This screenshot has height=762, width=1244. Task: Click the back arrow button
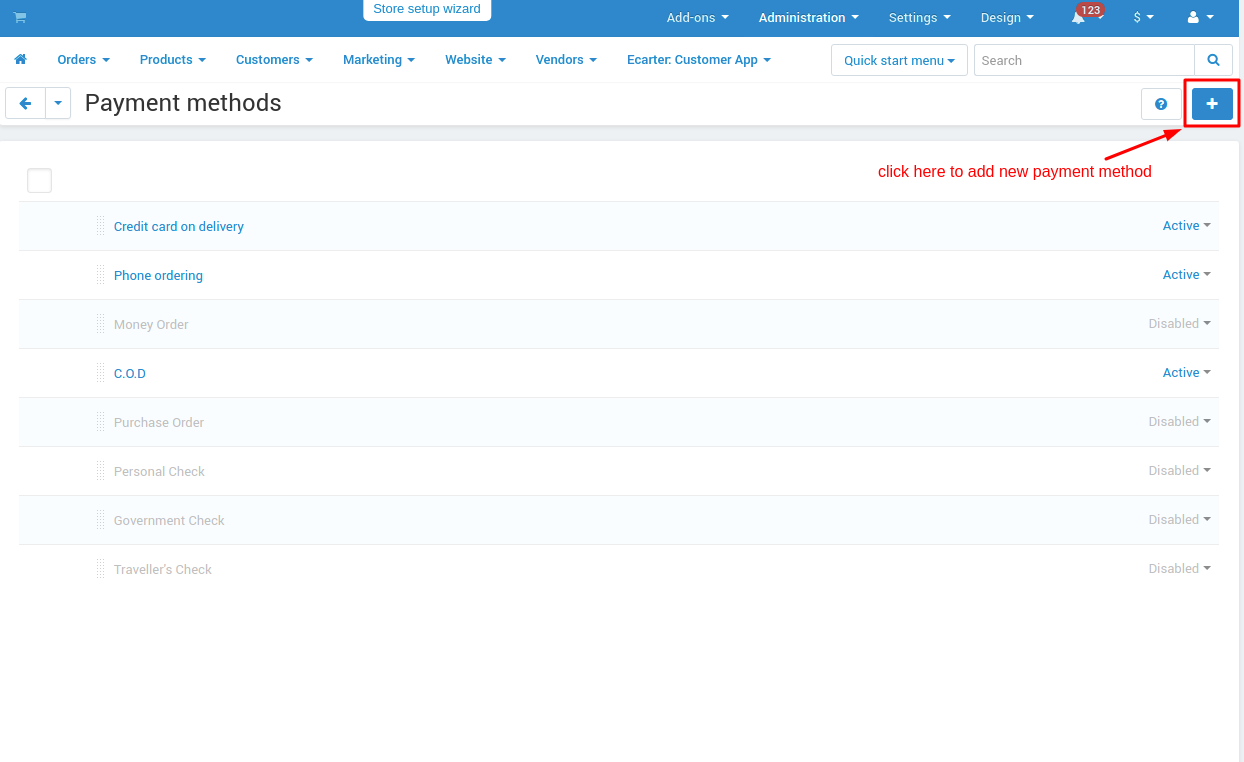[x=25, y=103]
